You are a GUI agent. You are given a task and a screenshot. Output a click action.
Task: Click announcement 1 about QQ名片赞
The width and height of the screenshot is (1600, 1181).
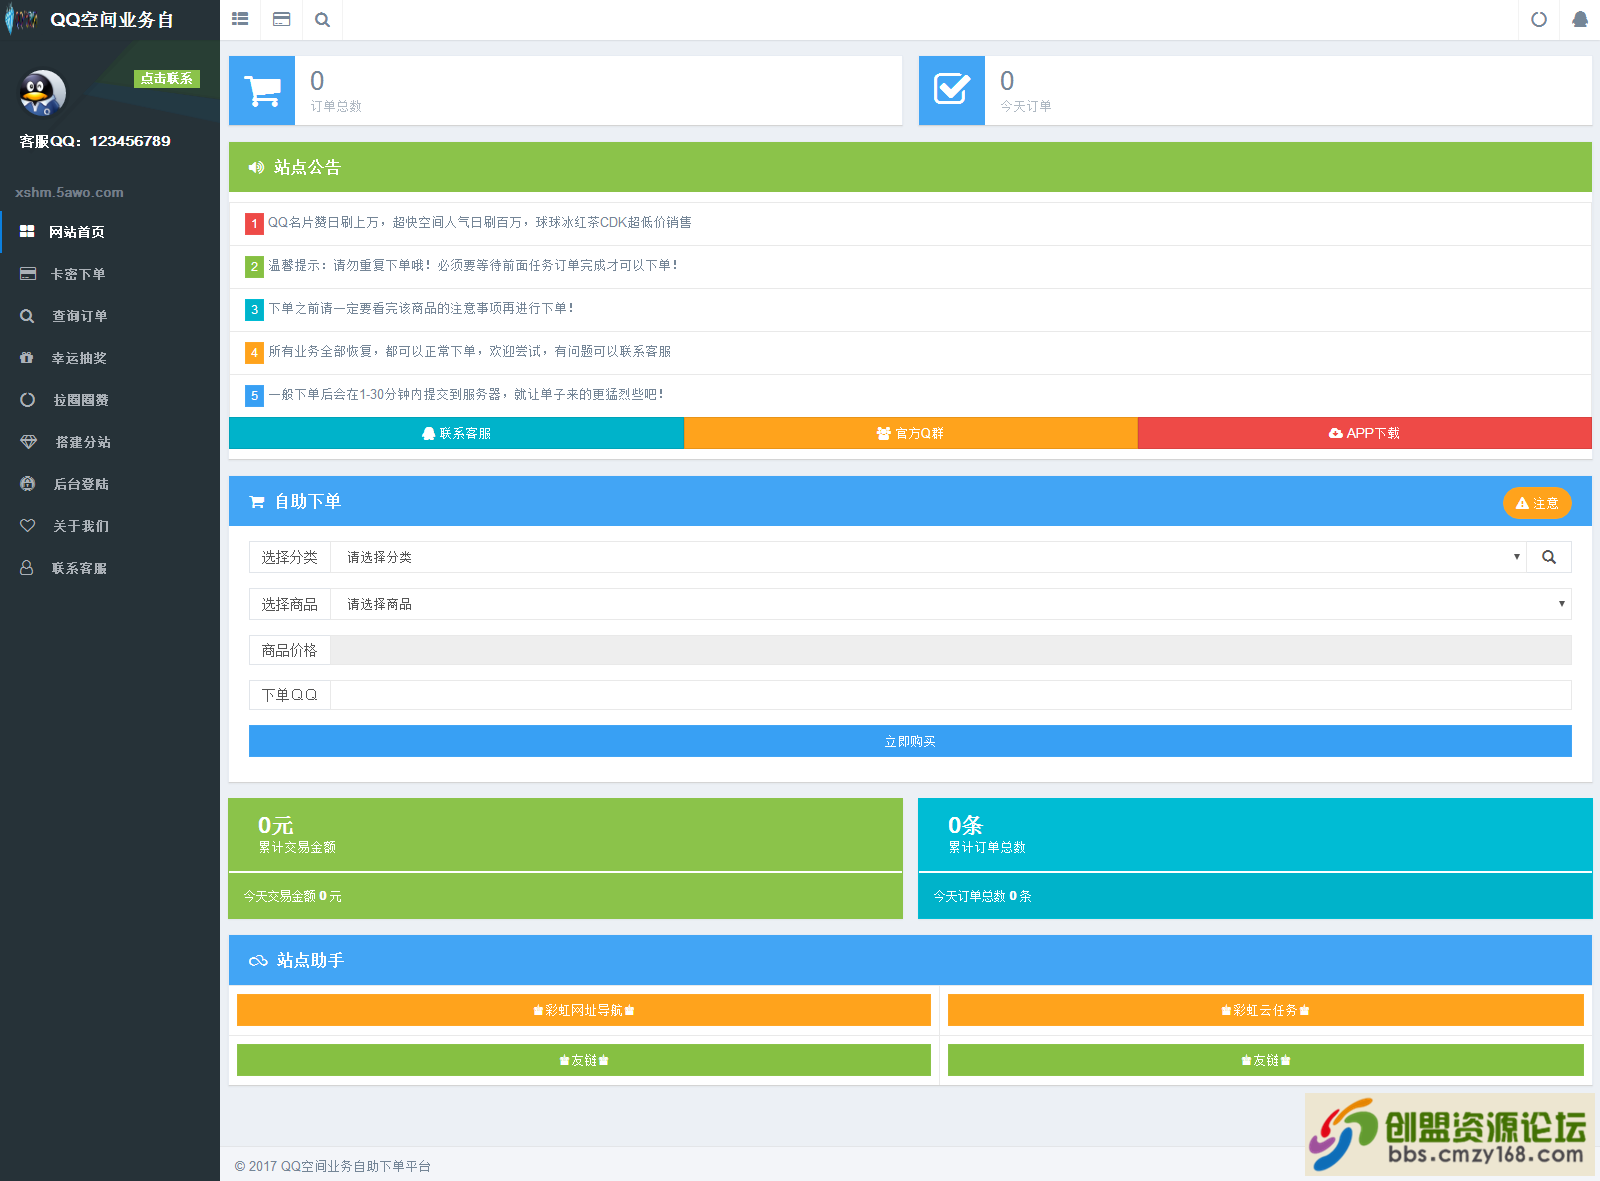[479, 223]
